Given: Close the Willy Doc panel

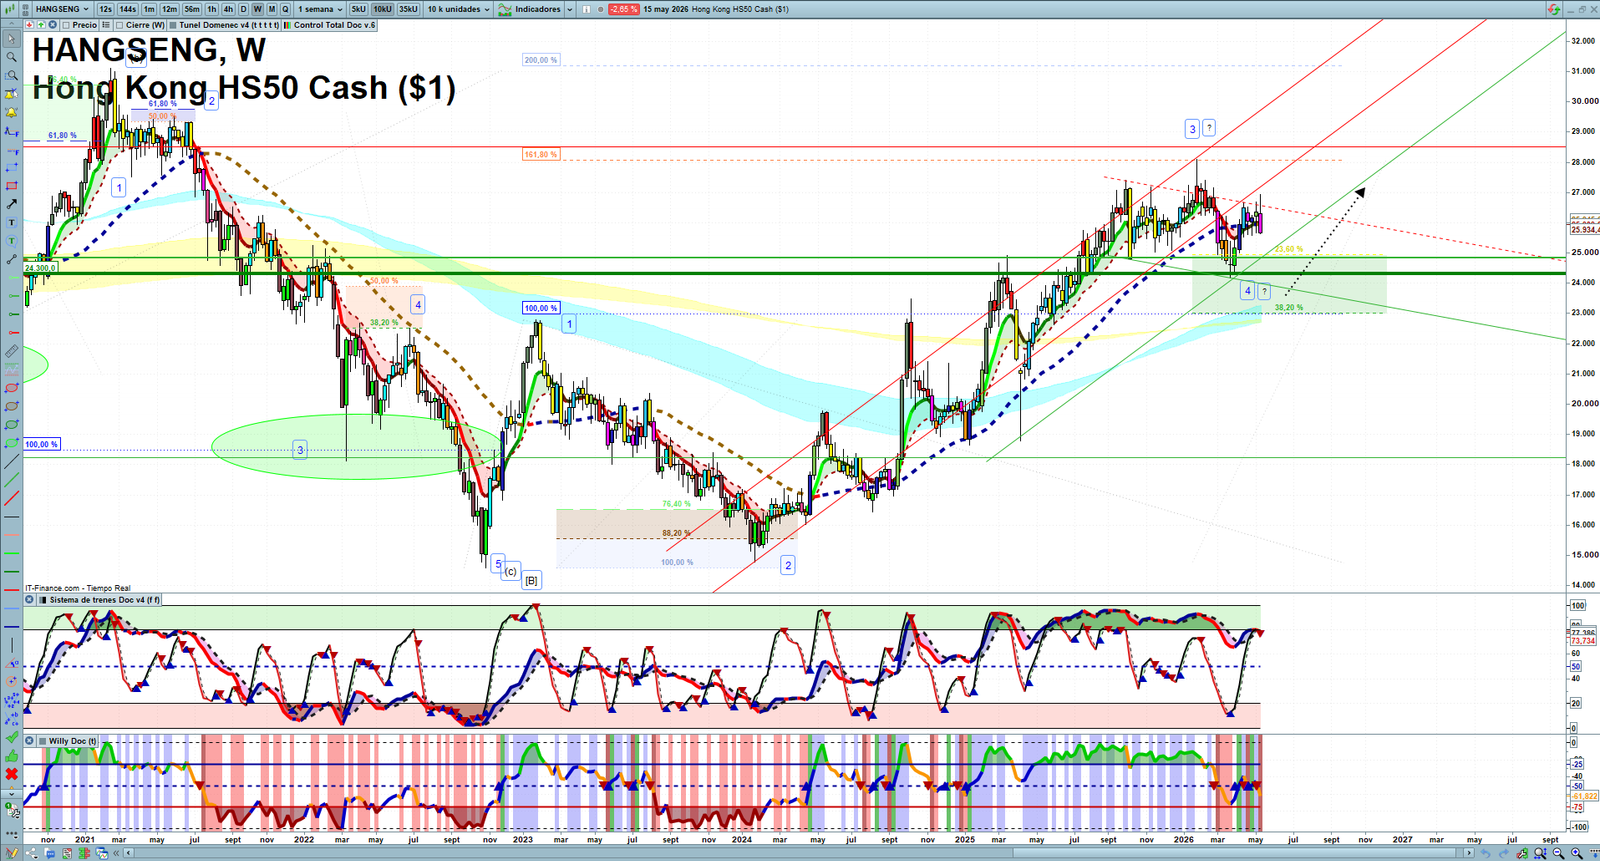Looking at the screenshot, I should coord(29,741).
